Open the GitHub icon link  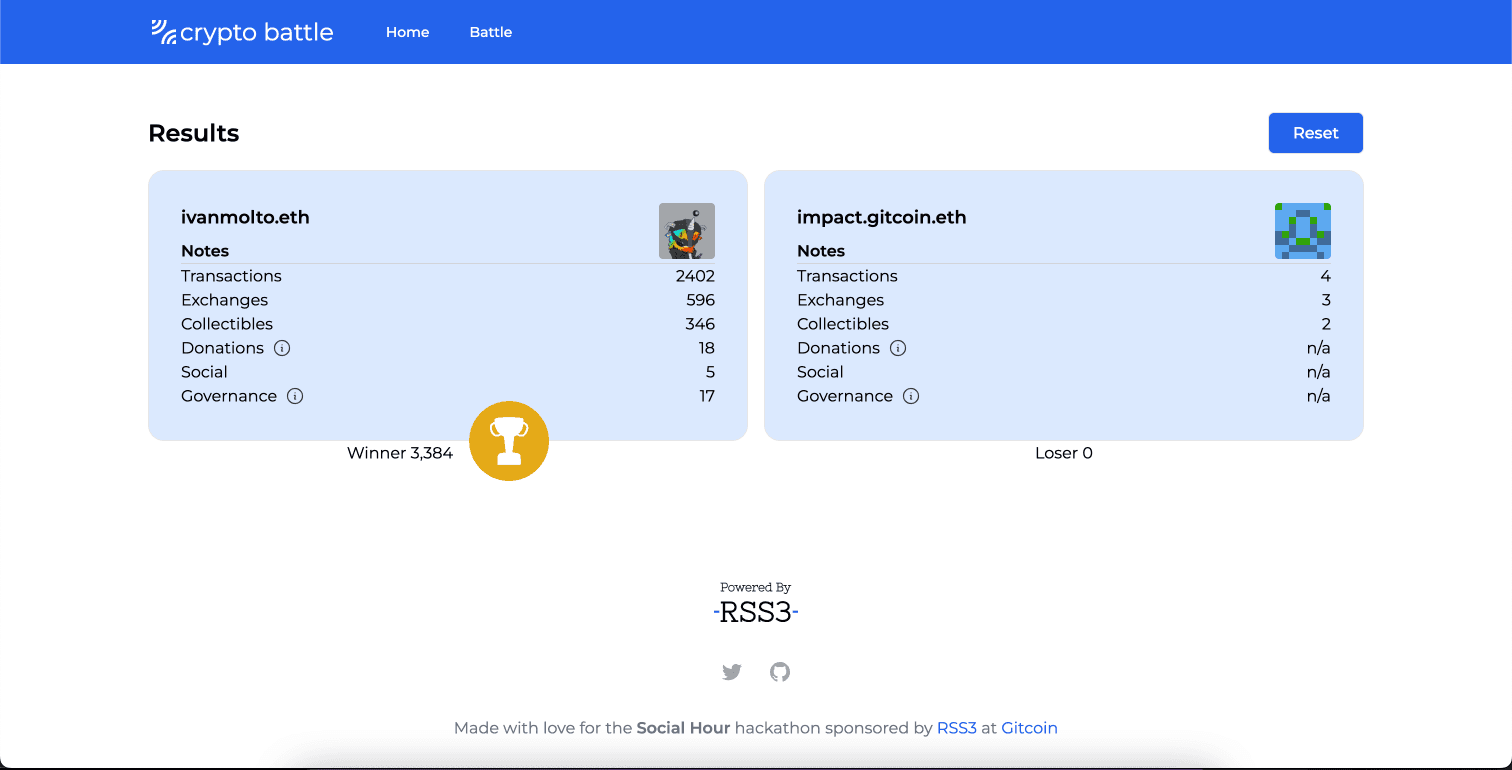(x=780, y=672)
